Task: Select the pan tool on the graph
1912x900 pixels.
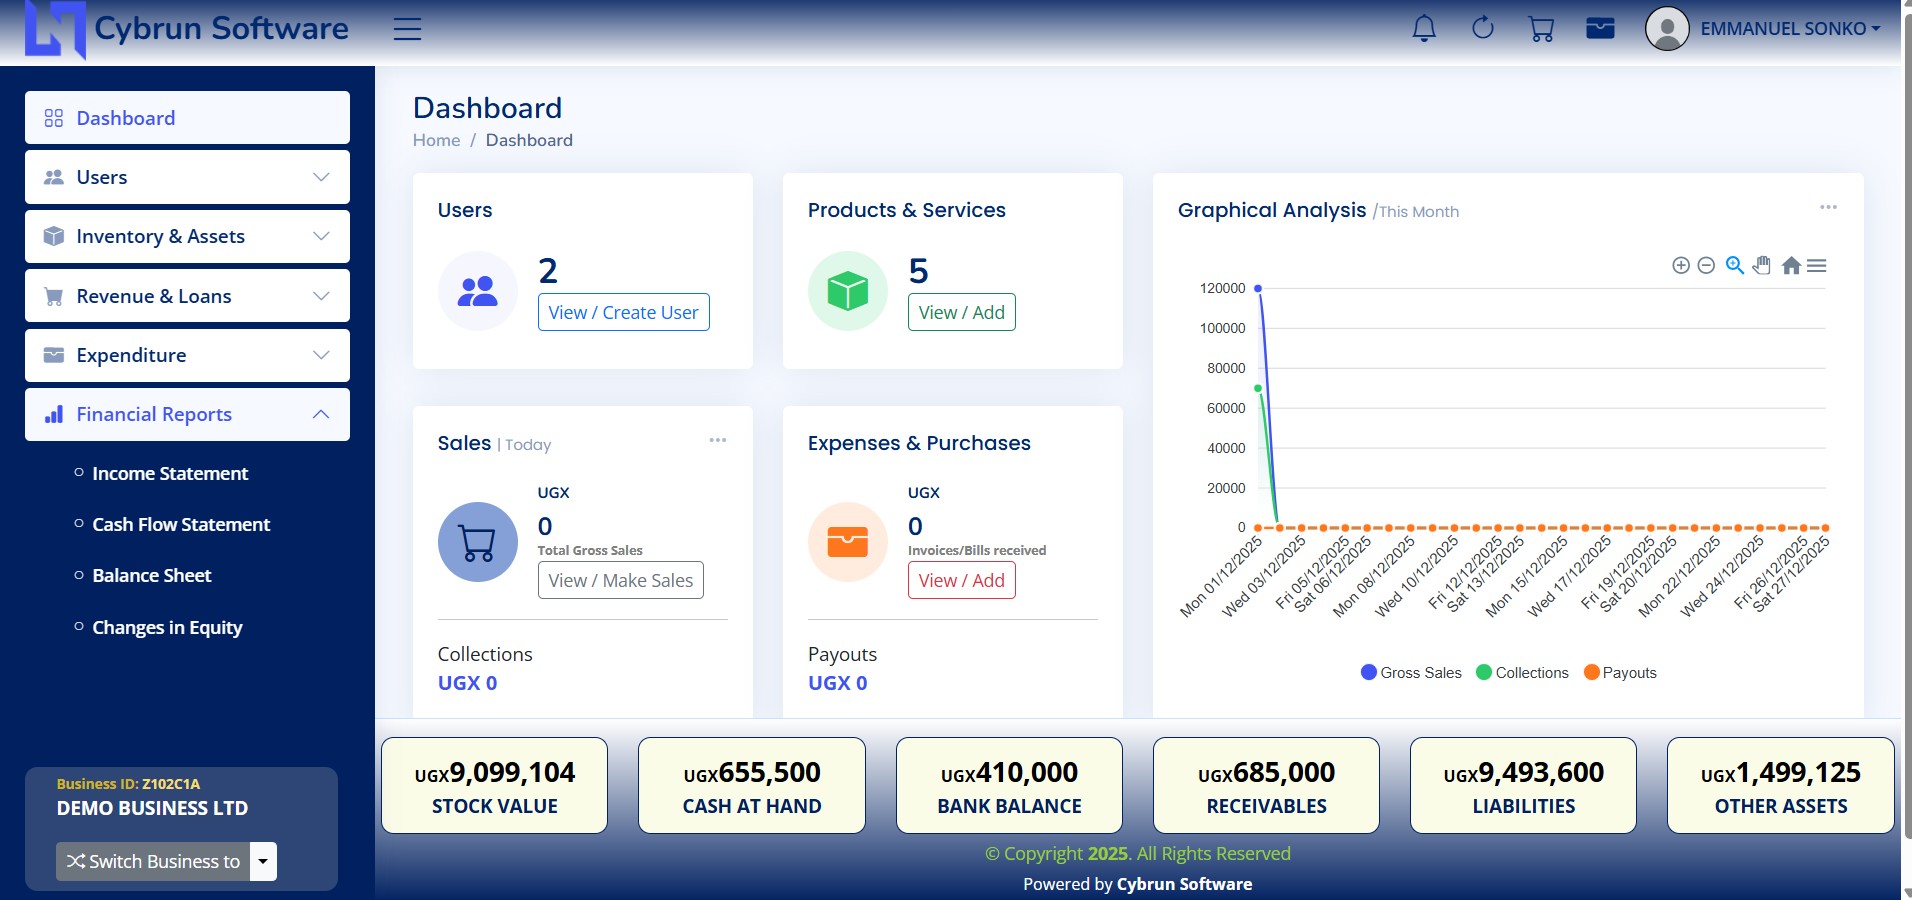Action: pos(1761,265)
